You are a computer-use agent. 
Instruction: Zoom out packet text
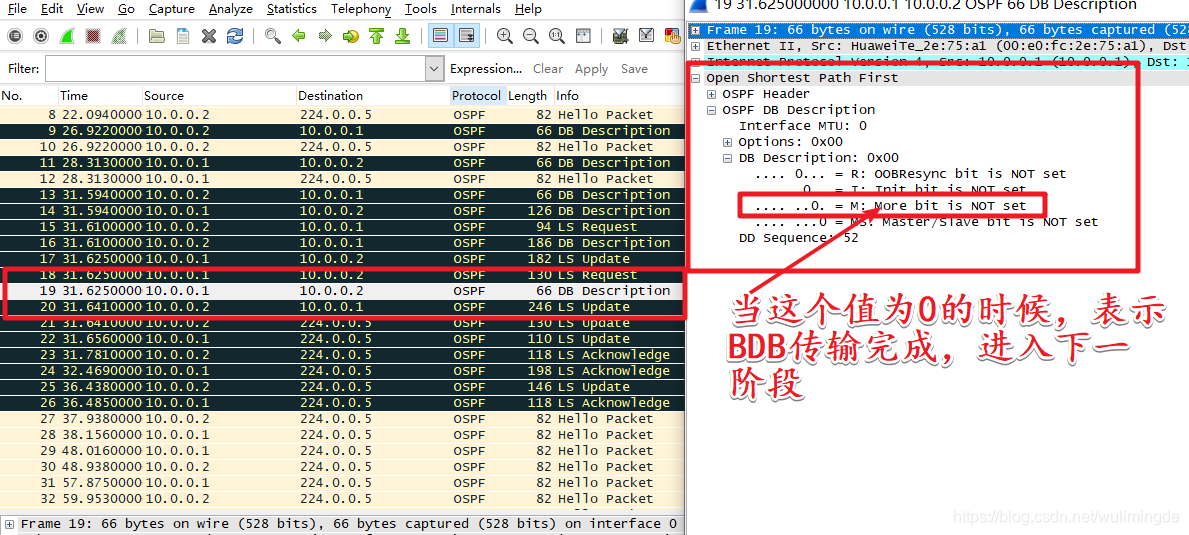point(530,36)
